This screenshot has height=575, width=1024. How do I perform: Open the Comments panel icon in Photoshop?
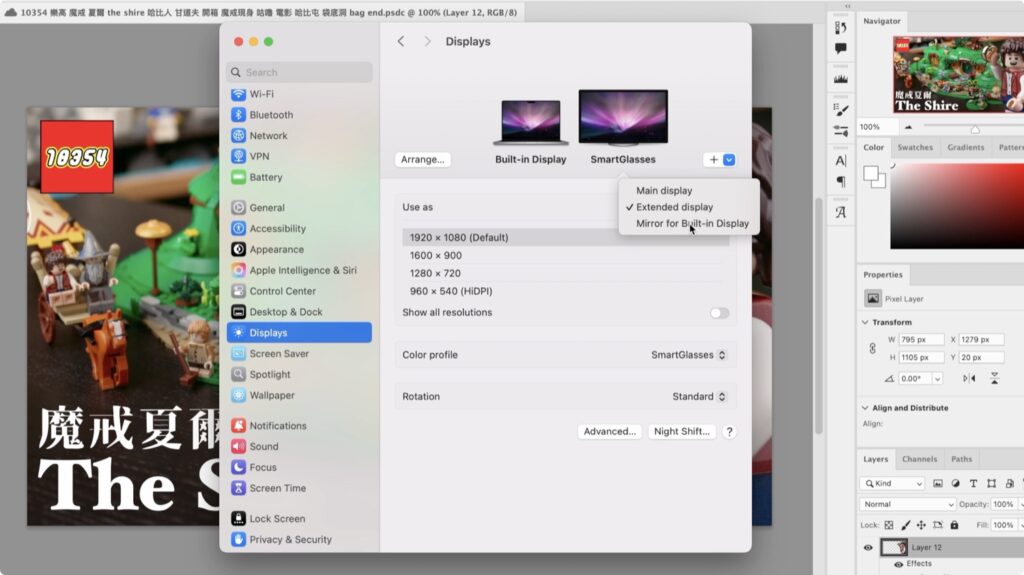point(840,48)
